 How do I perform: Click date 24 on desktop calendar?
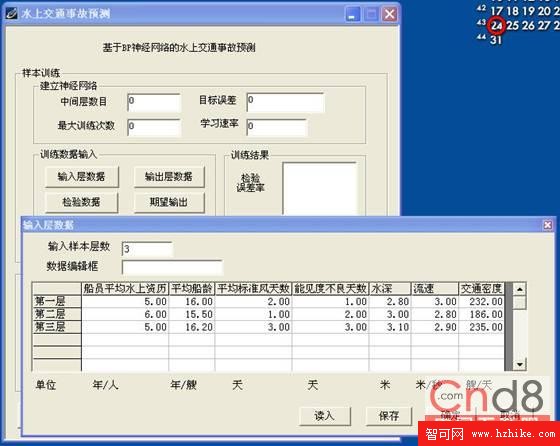click(497, 26)
